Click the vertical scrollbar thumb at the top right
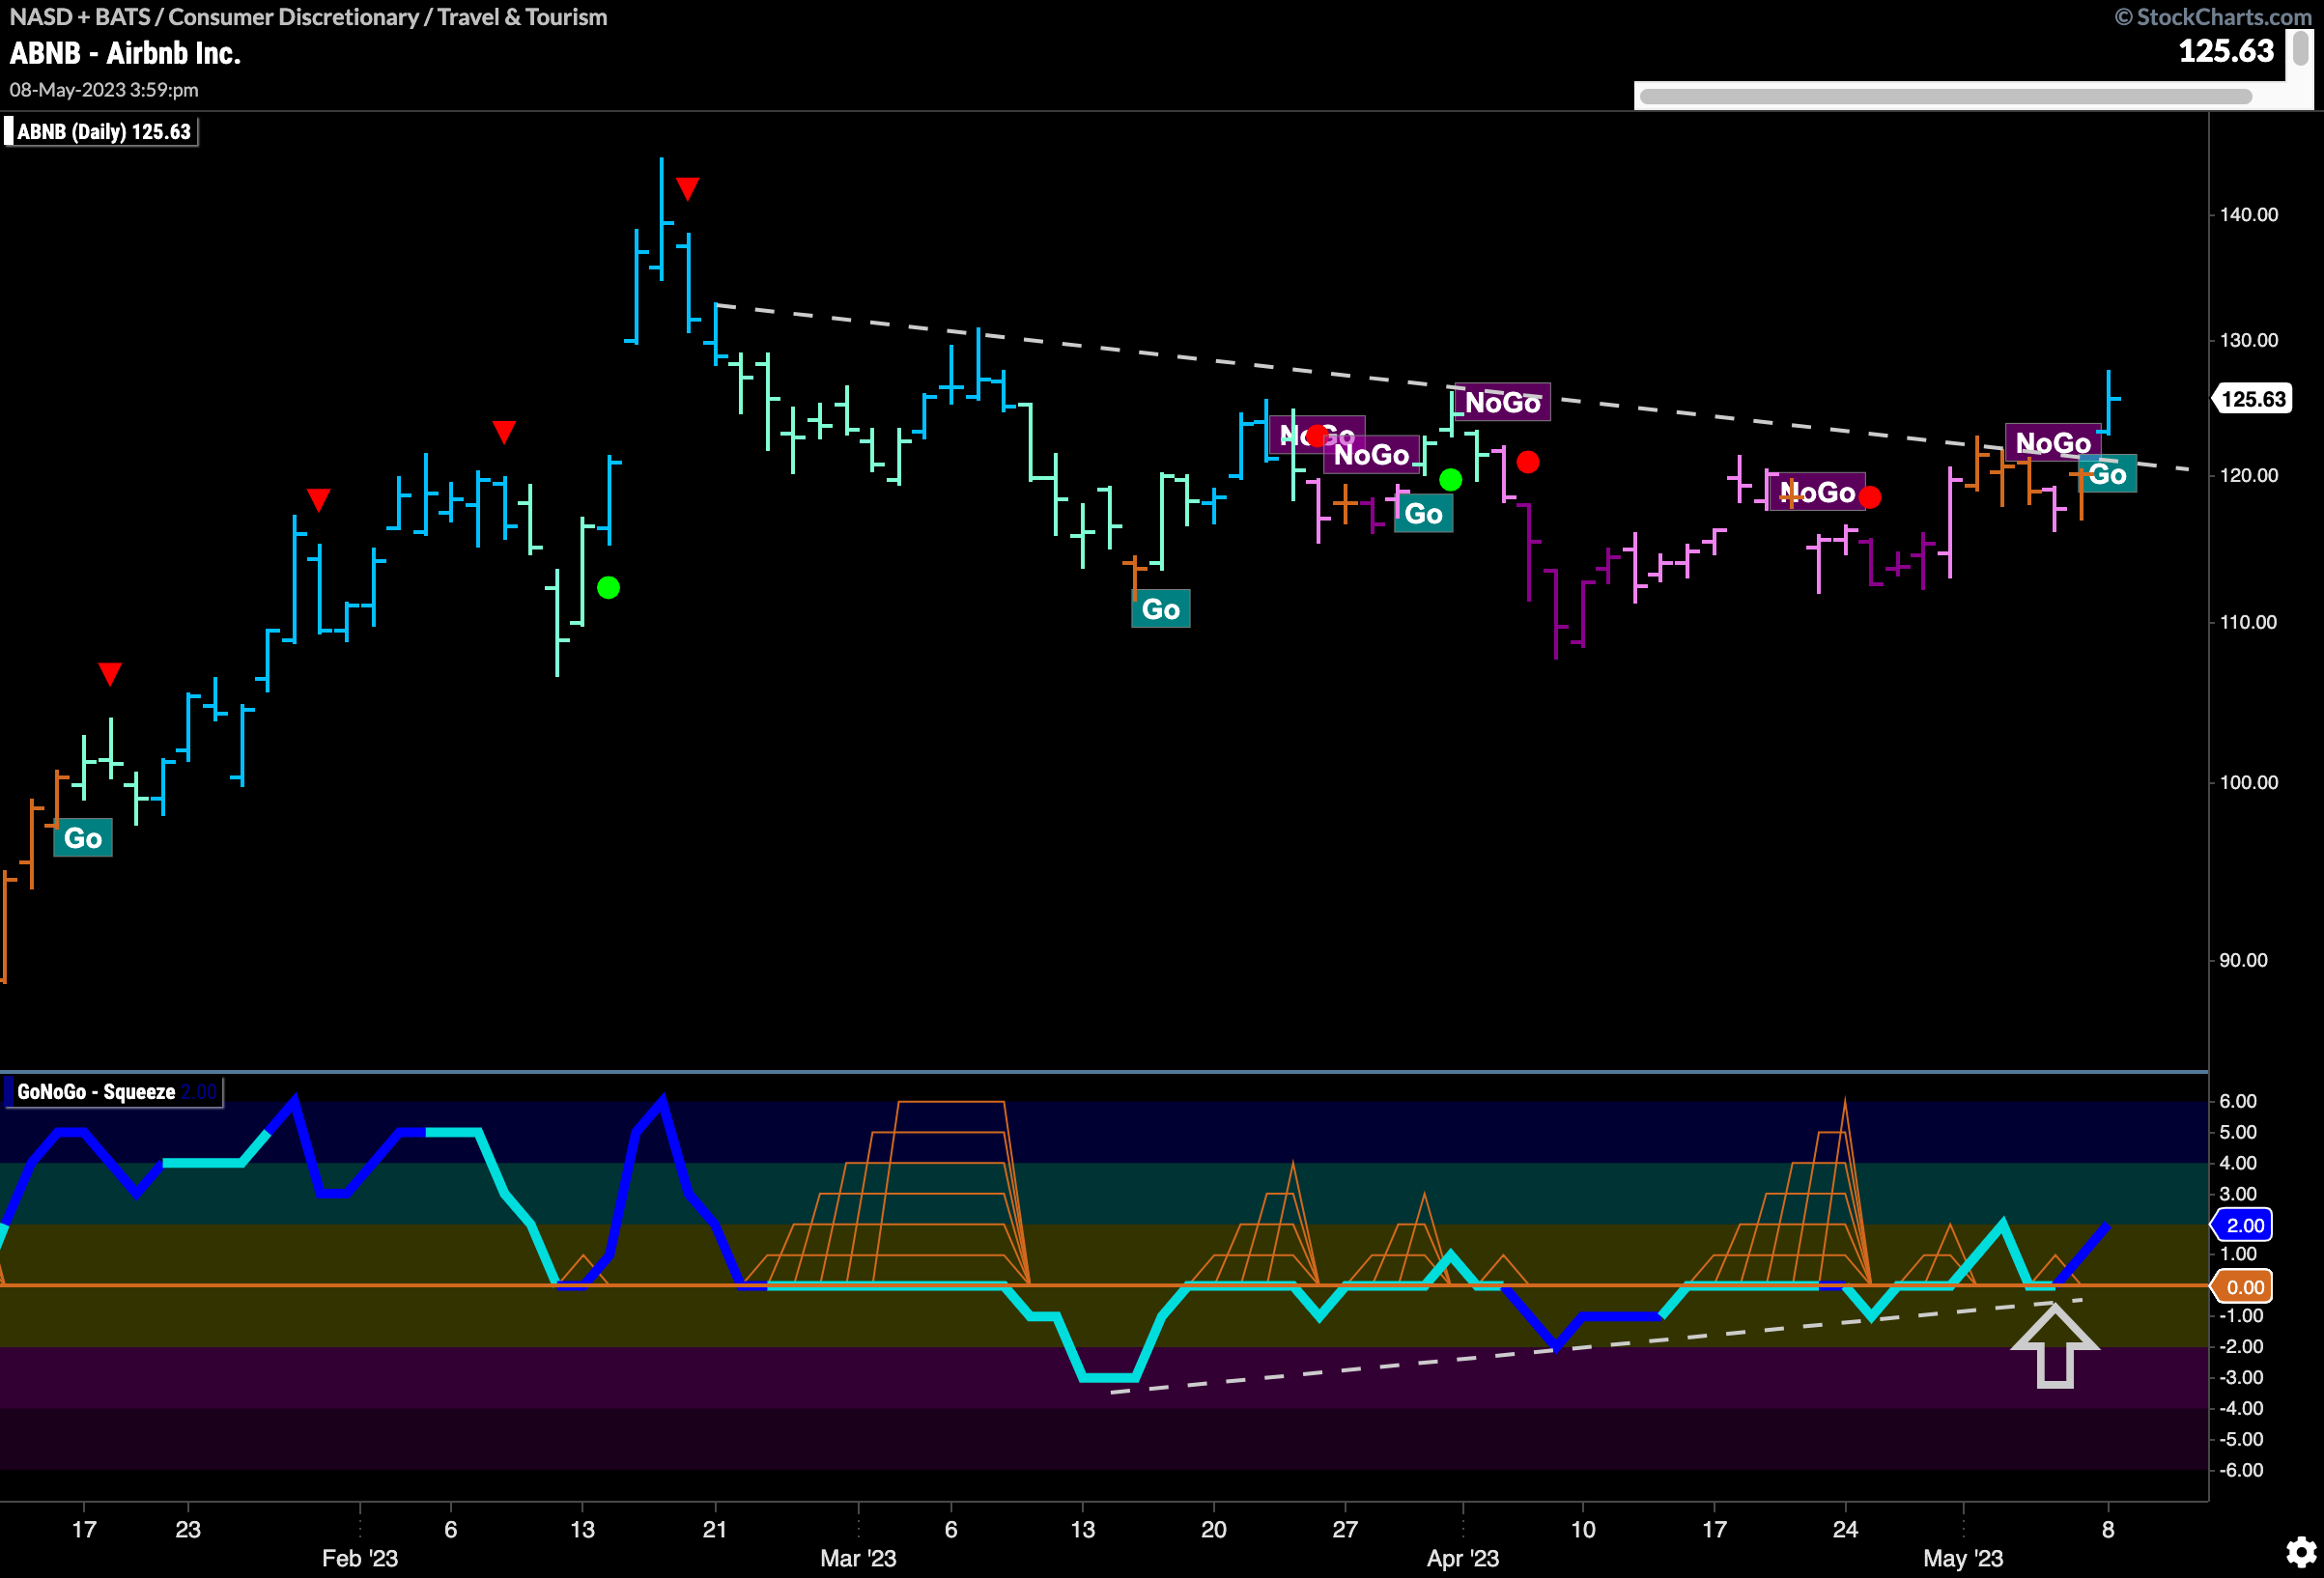The image size is (2324, 1578). [2300, 50]
